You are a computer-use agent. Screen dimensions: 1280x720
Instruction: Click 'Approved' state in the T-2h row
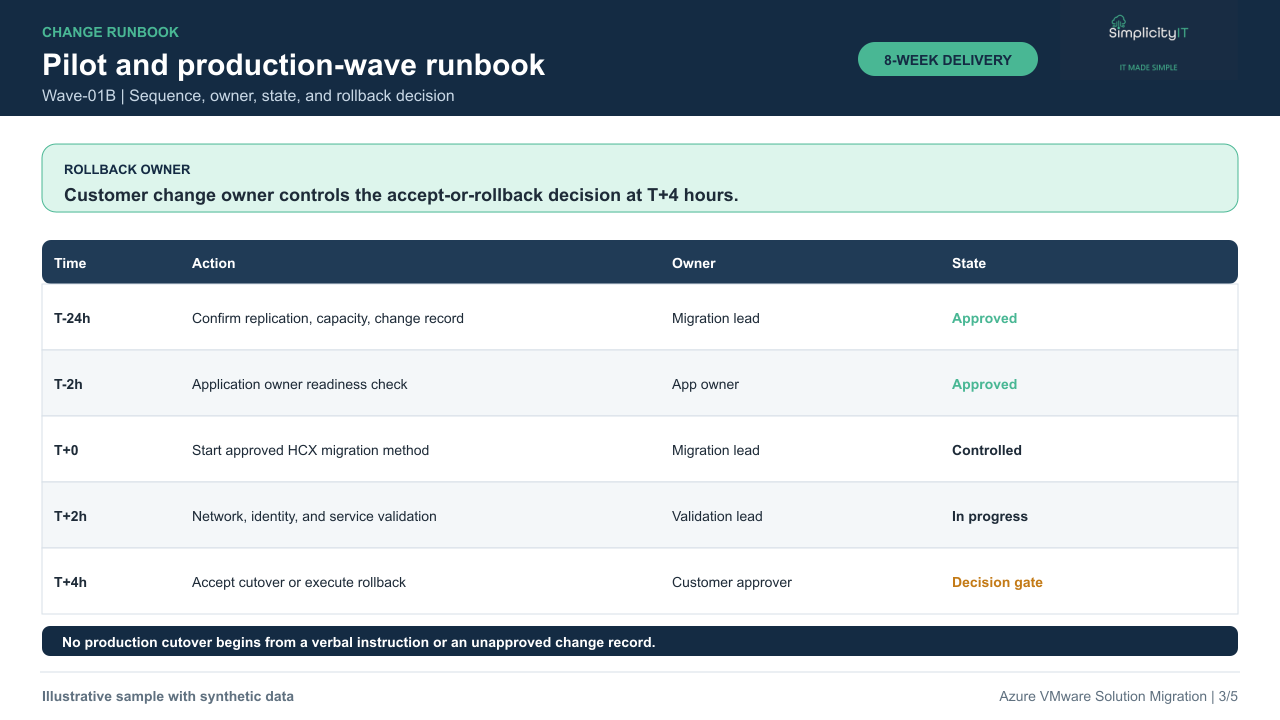[x=984, y=384]
